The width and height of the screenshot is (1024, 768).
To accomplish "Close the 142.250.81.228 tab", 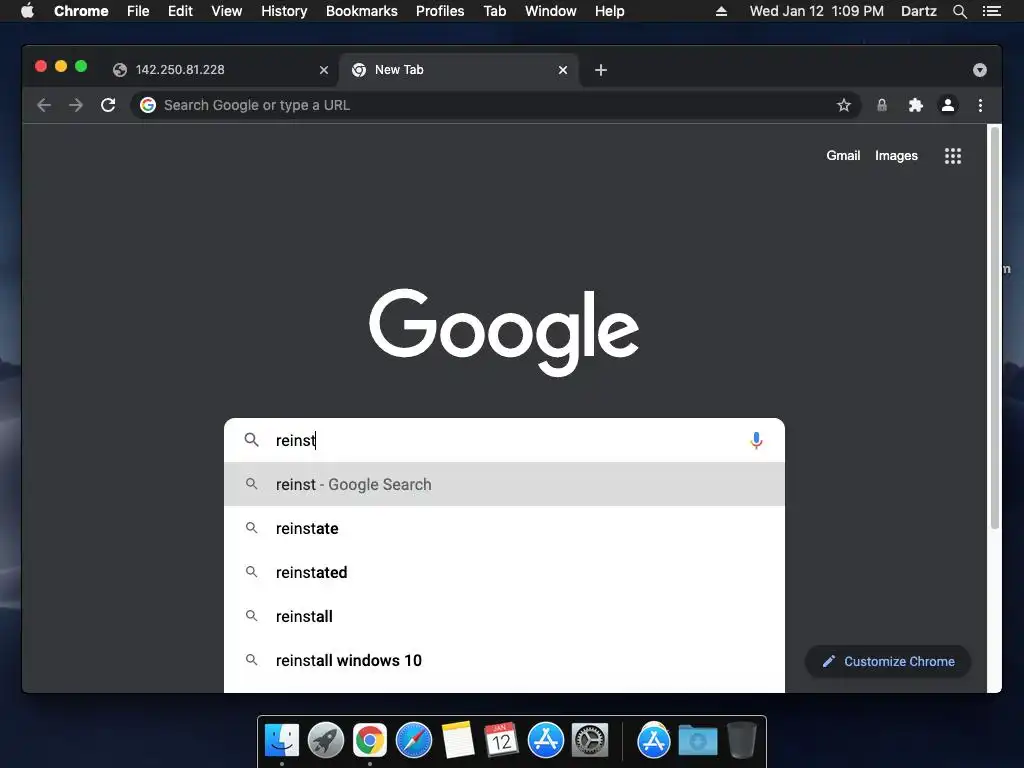I will click(323, 70).
